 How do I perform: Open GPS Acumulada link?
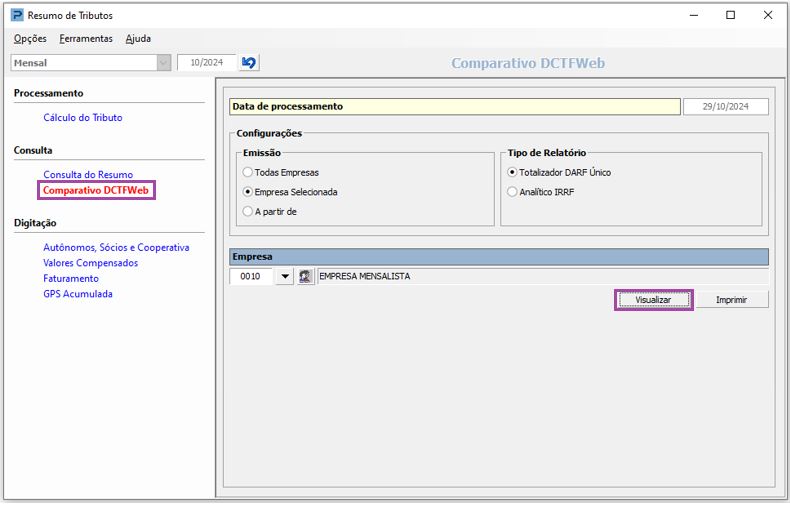(78, 294)
